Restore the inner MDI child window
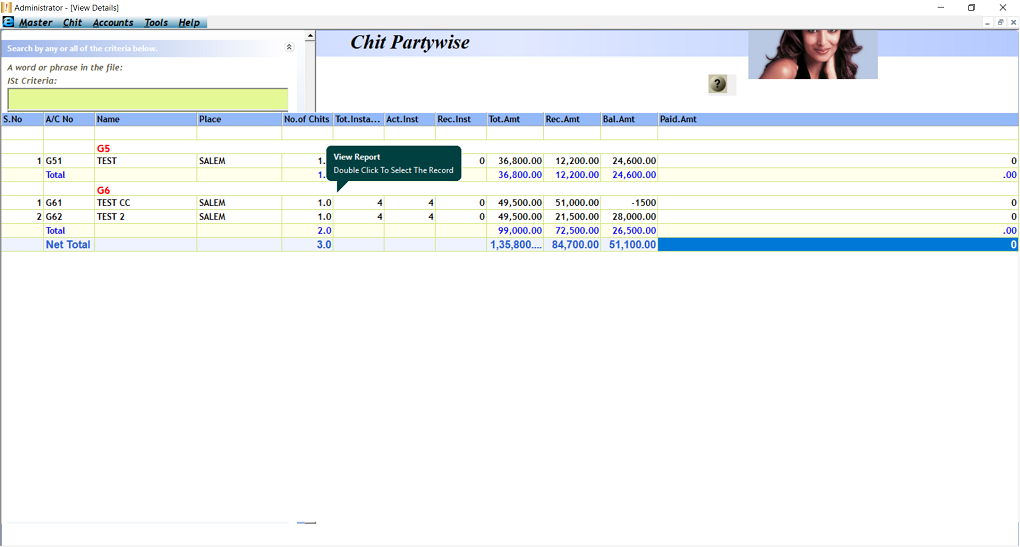 point(1000,22)
